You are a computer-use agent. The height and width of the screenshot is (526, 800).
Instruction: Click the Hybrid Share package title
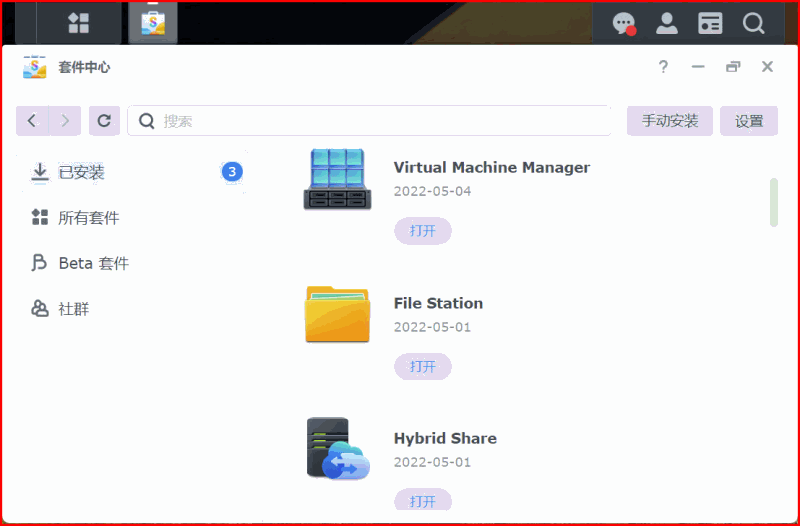coord(445,438)
